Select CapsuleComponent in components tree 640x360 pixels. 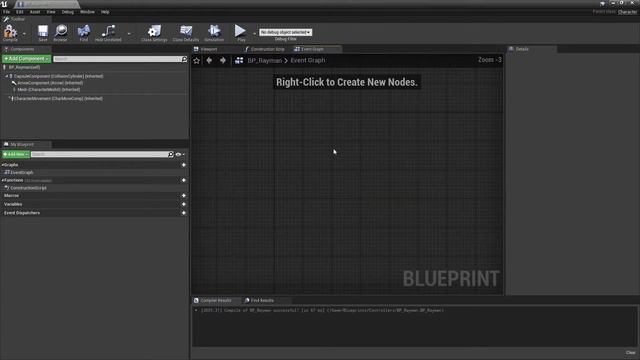pos(58,76)
